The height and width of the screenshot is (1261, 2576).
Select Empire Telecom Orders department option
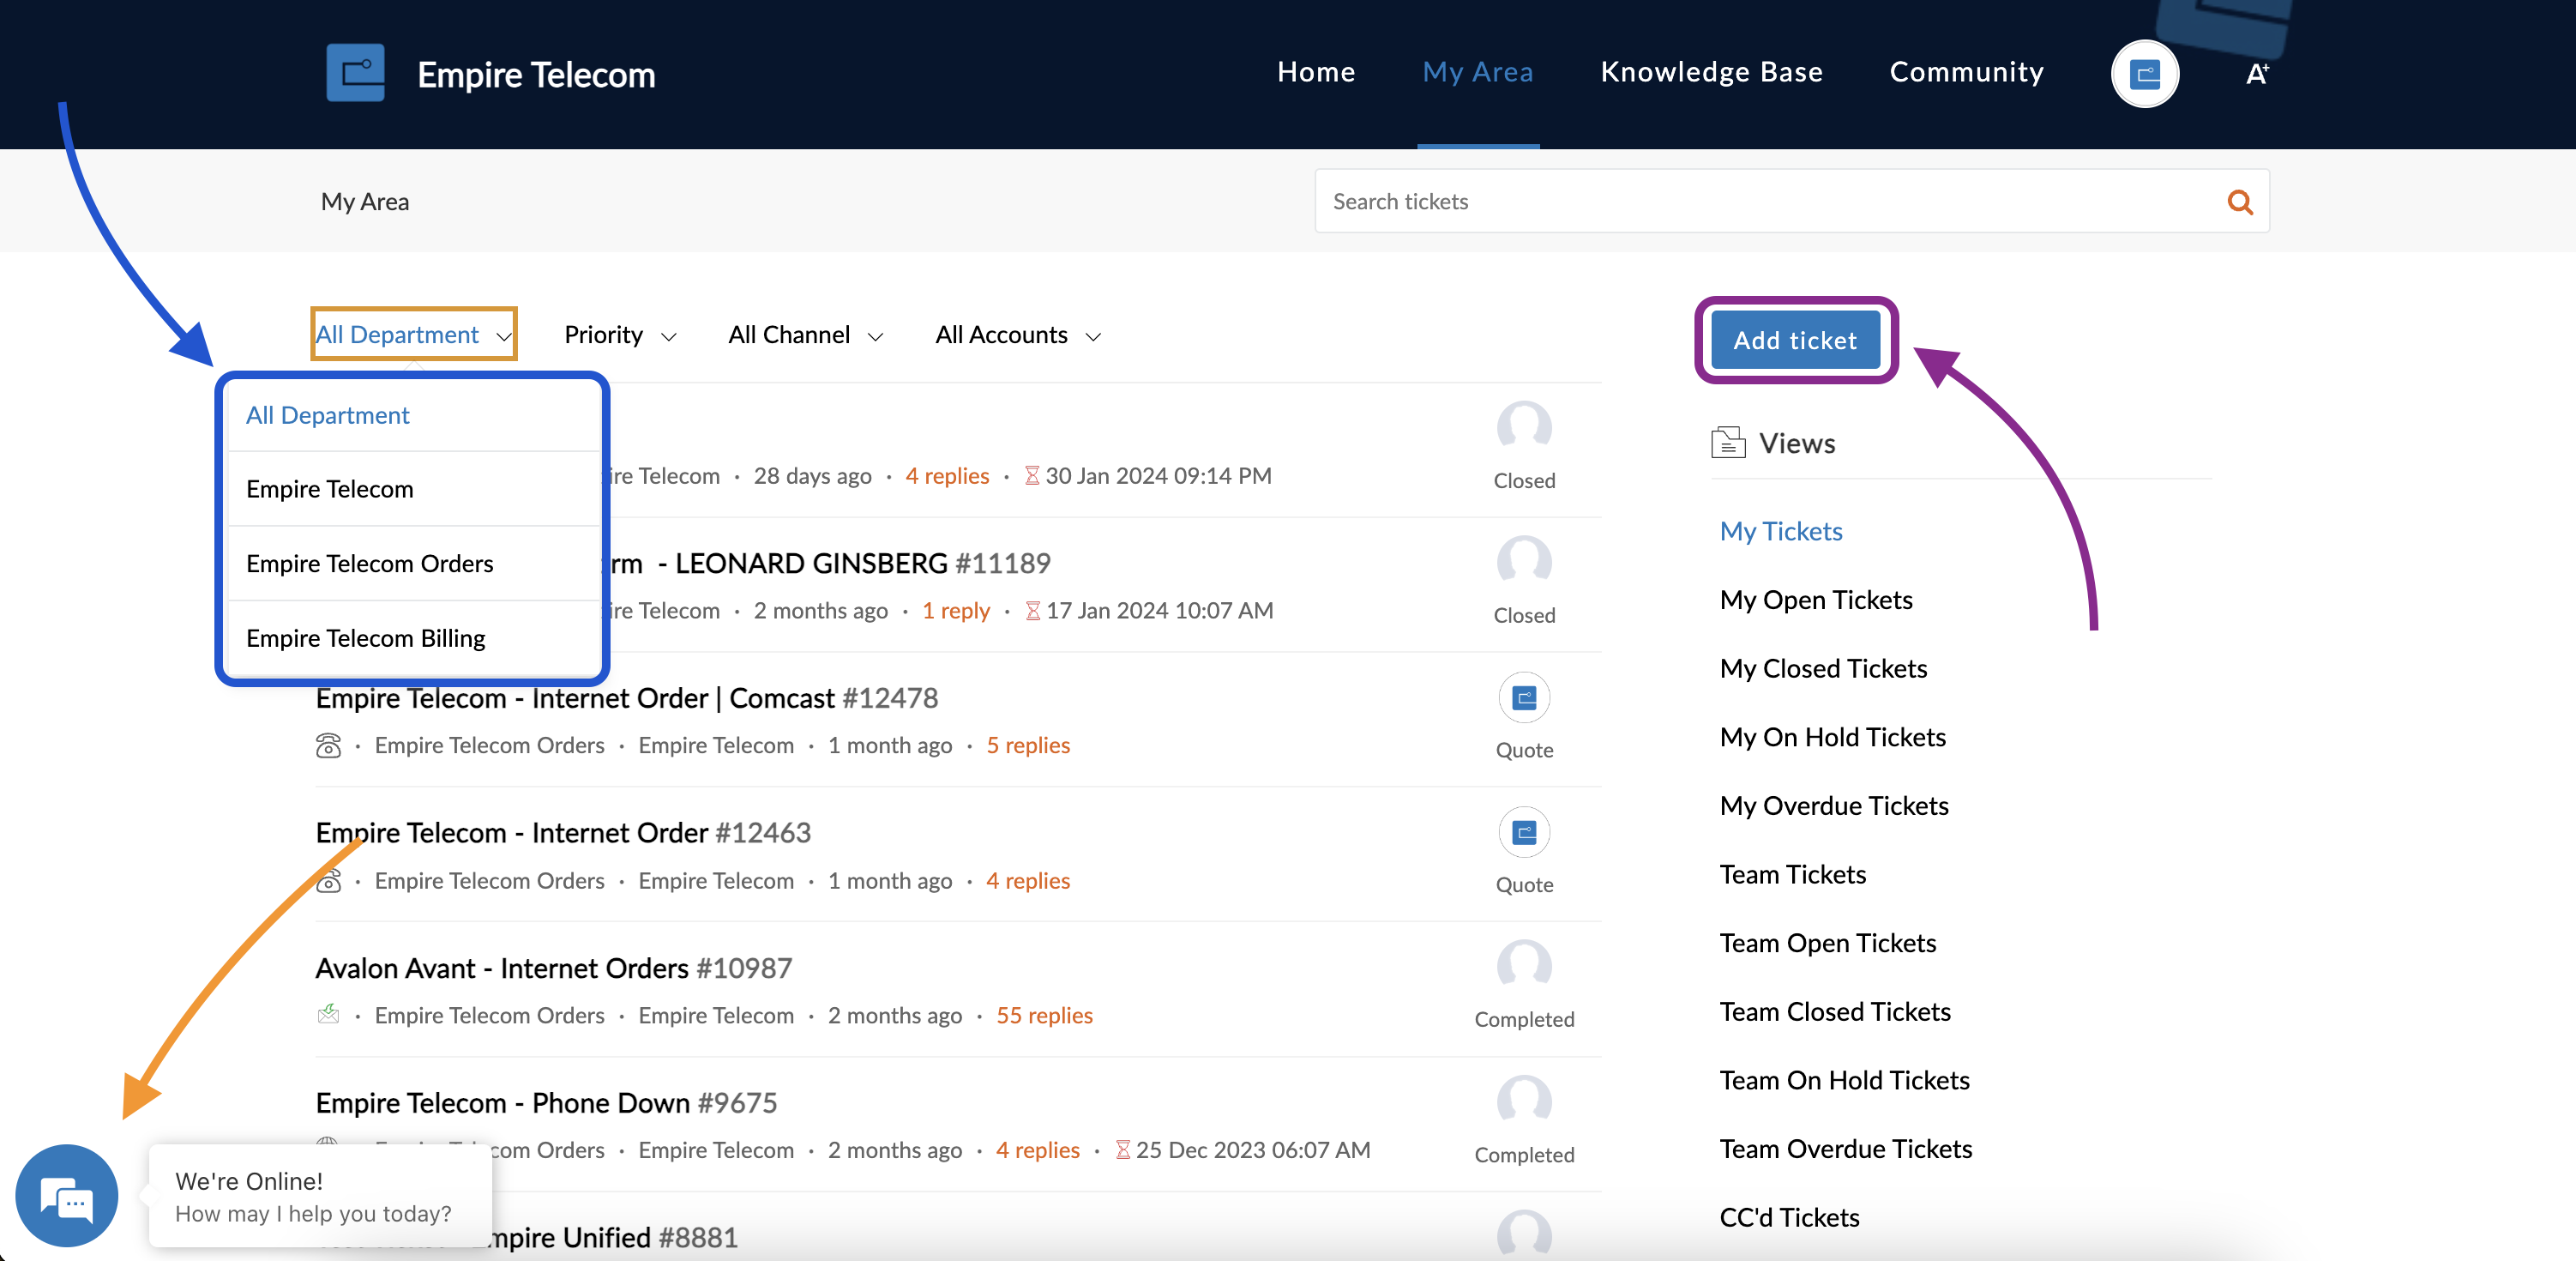point(413,563)
